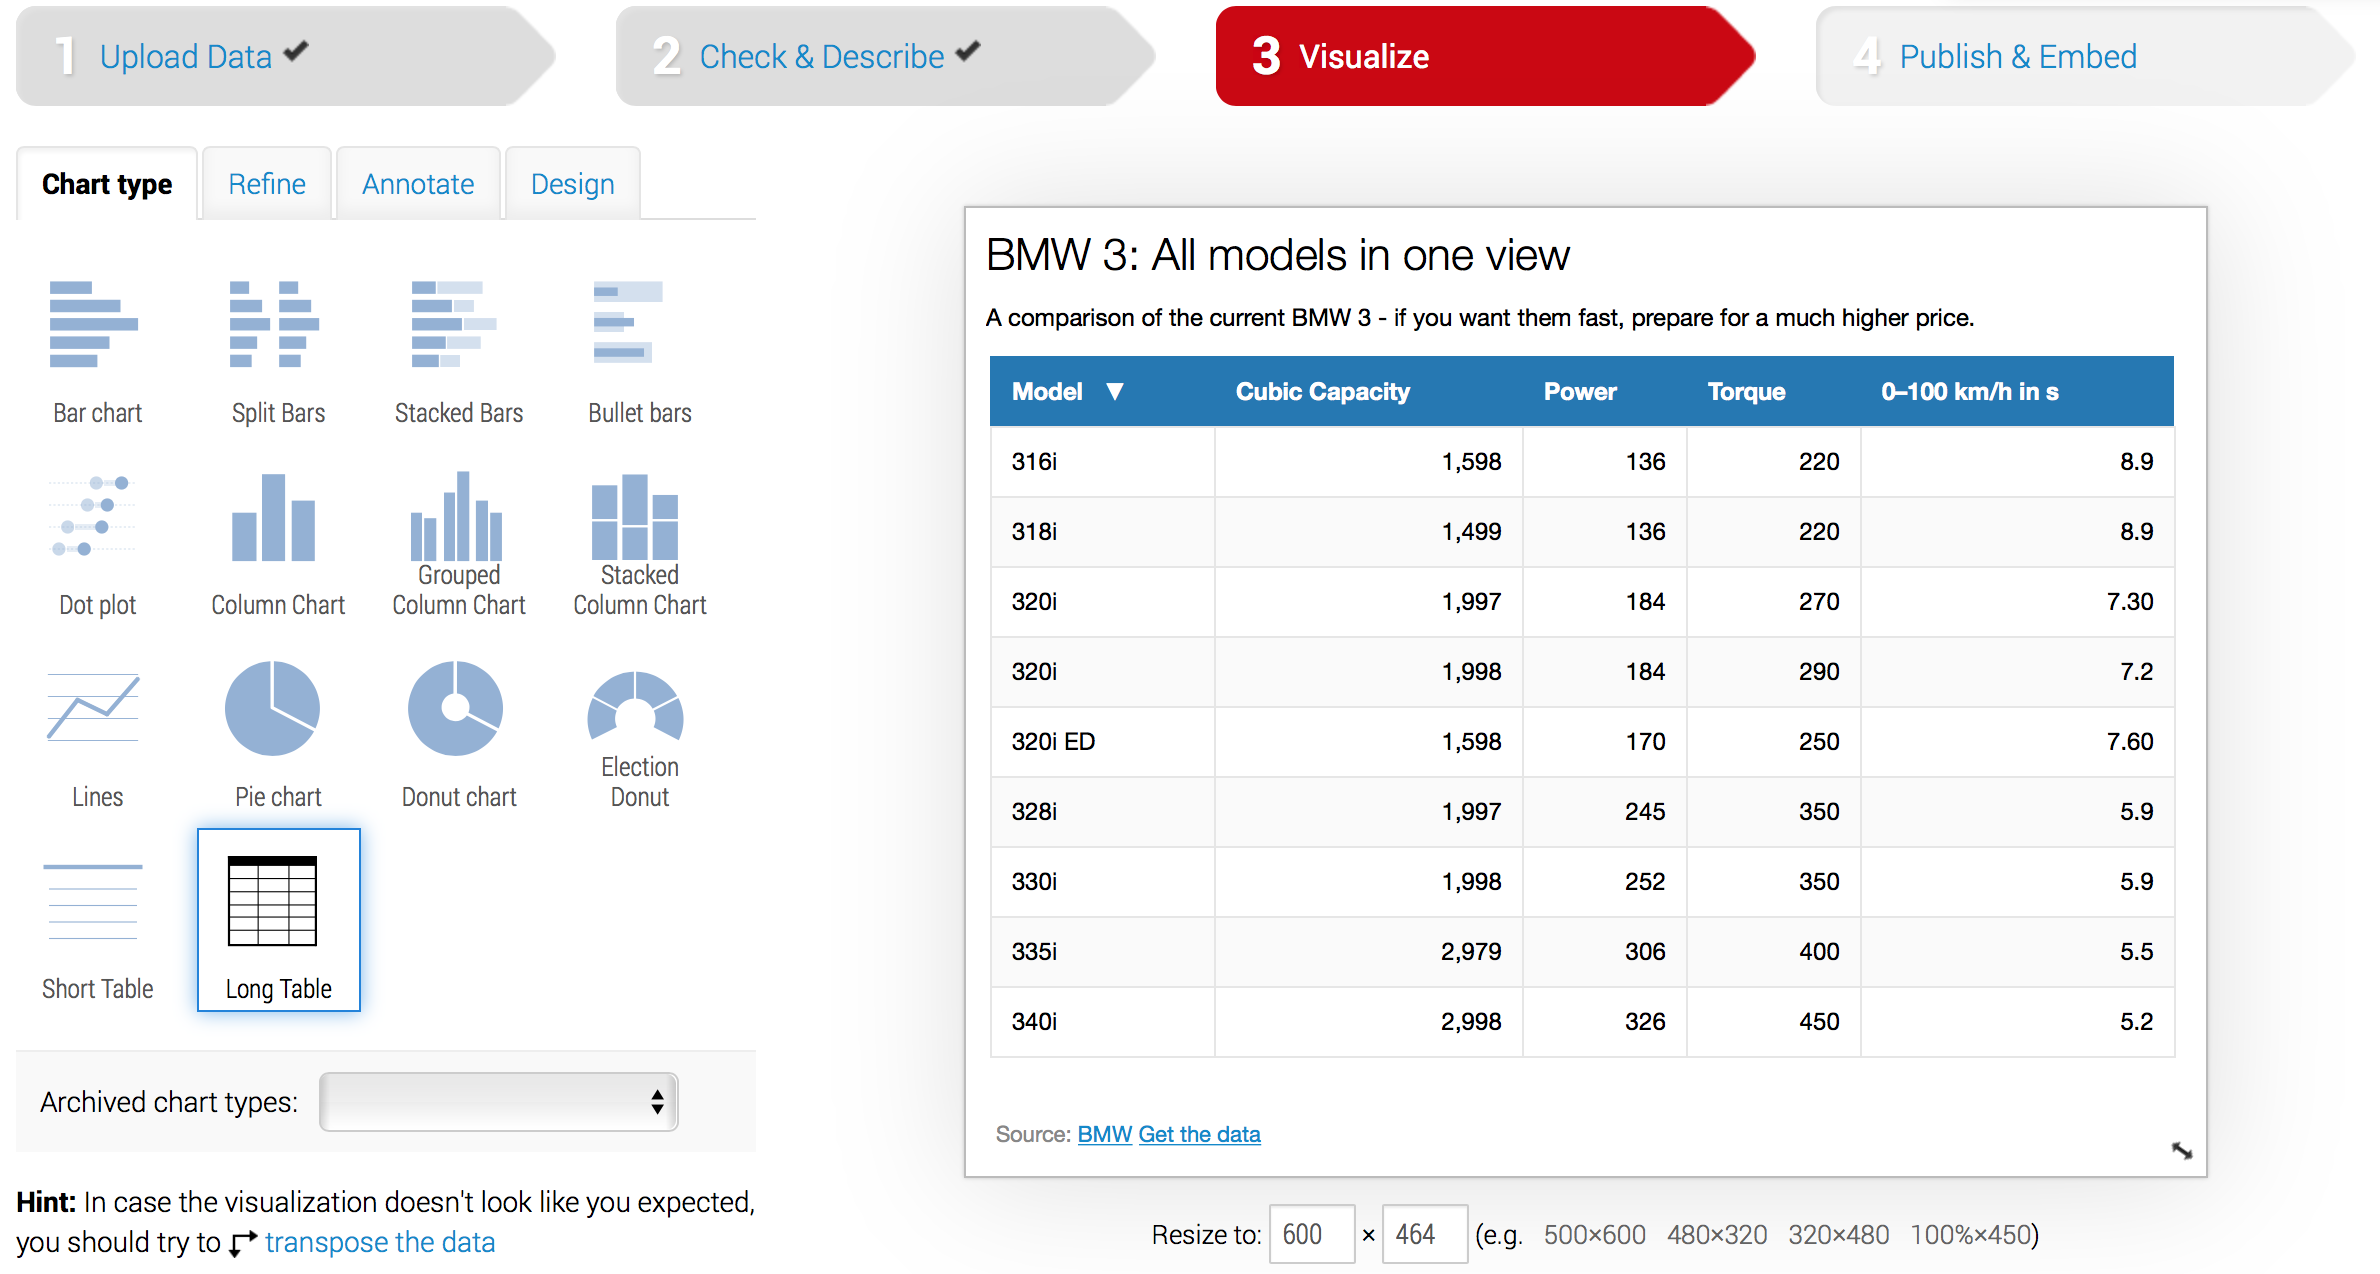The height and width of the screenshot is (1274, 2380).
Task: Toggle sort arrow on Model column
Action: point(1115,391)
